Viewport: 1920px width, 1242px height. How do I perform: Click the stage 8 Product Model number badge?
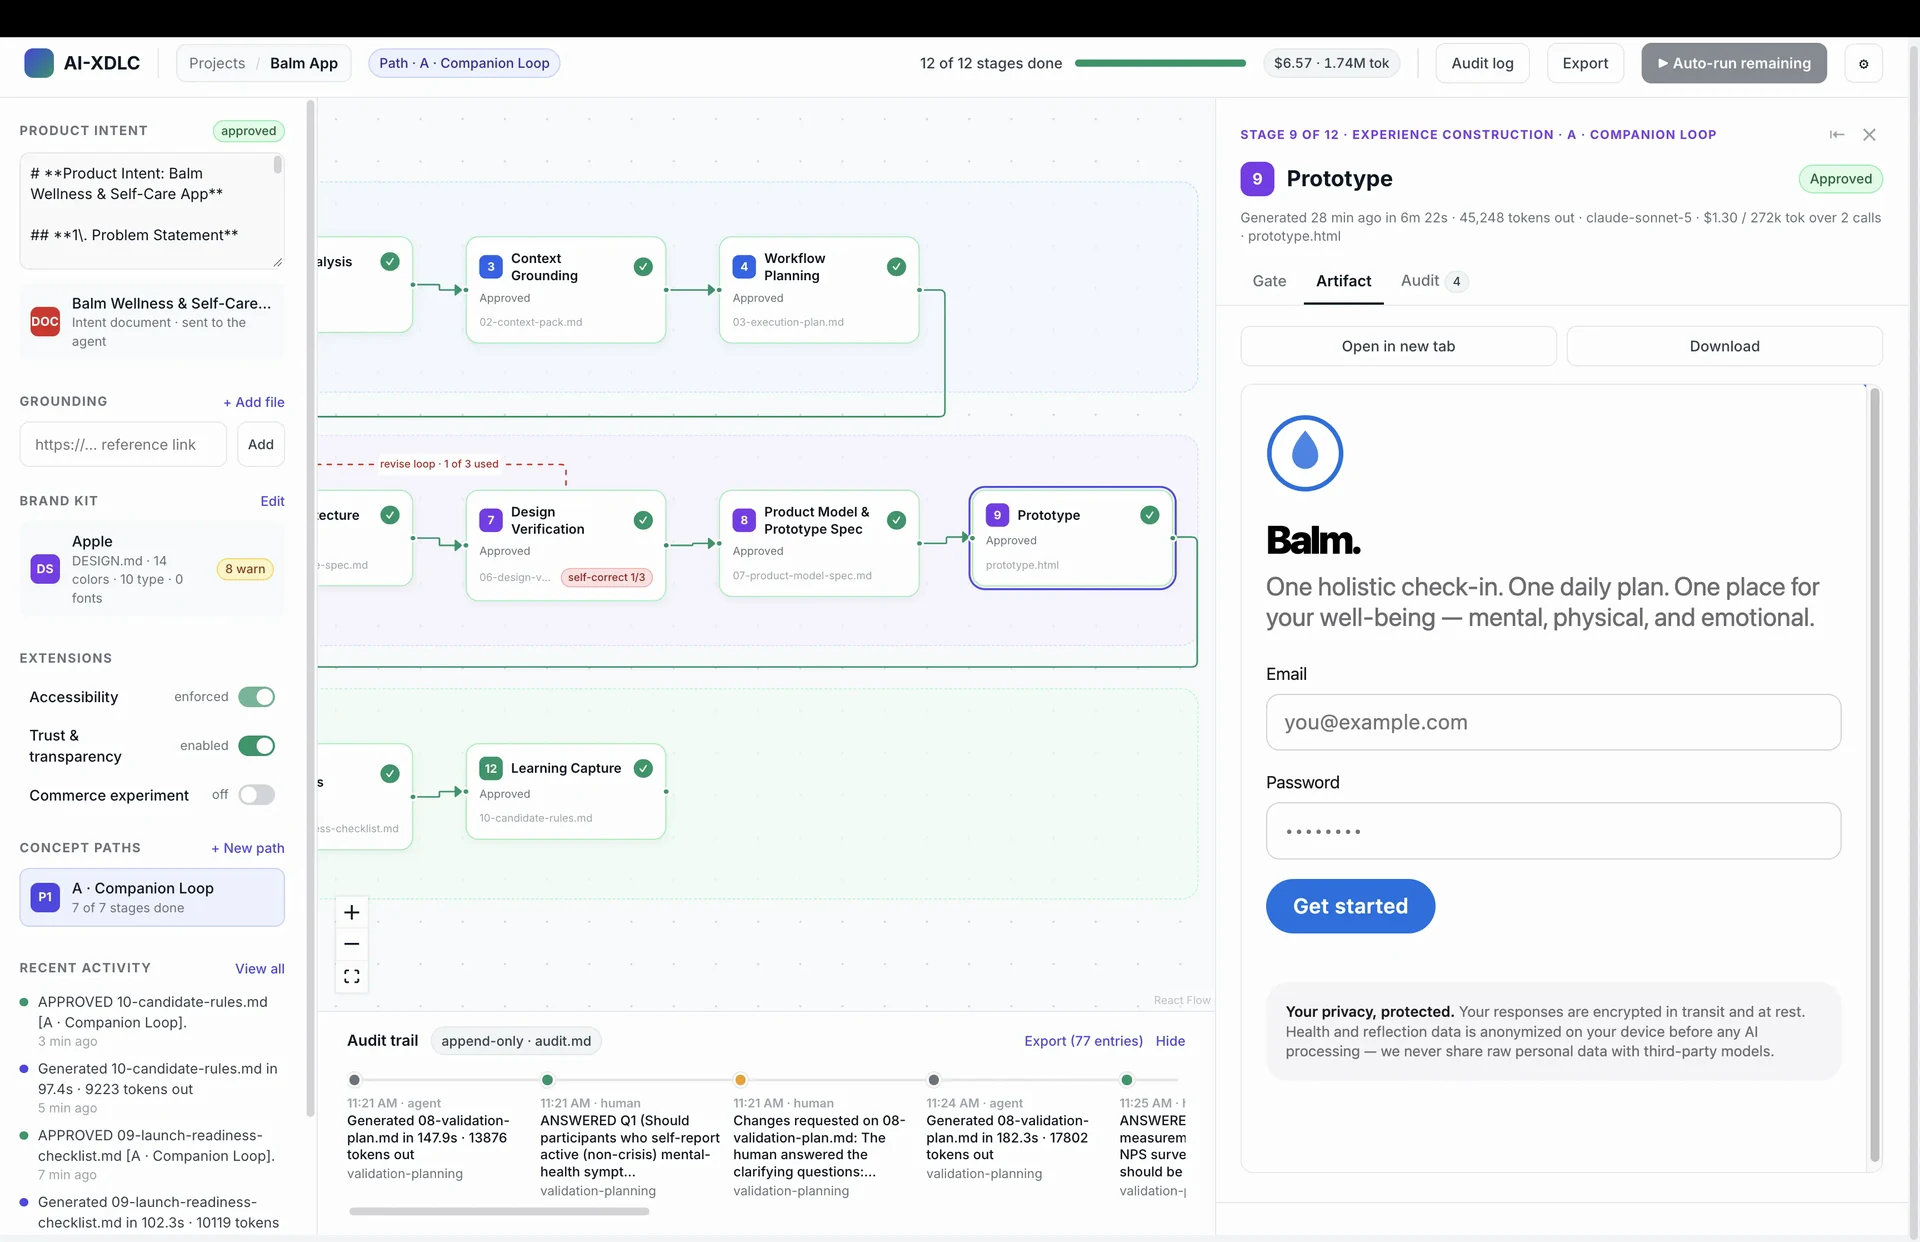[744, 520]
